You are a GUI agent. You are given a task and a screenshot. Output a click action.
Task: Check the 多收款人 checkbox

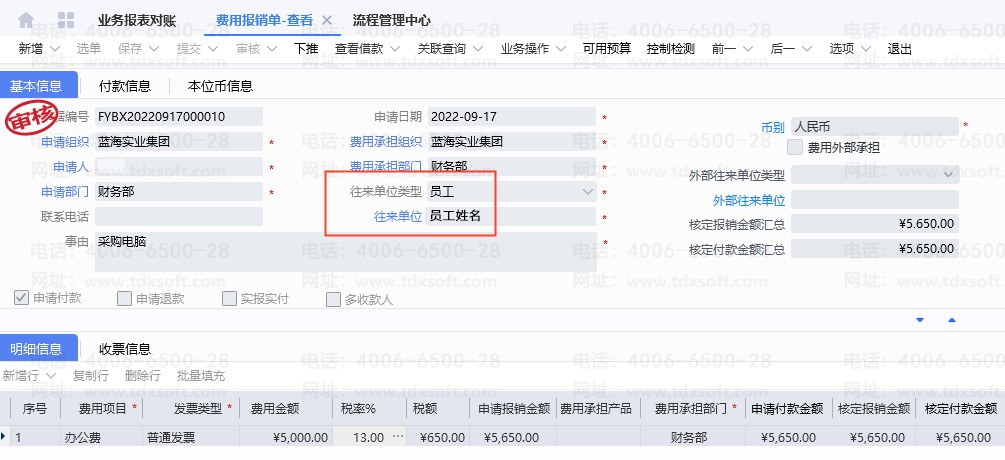[x=333, y=298]
